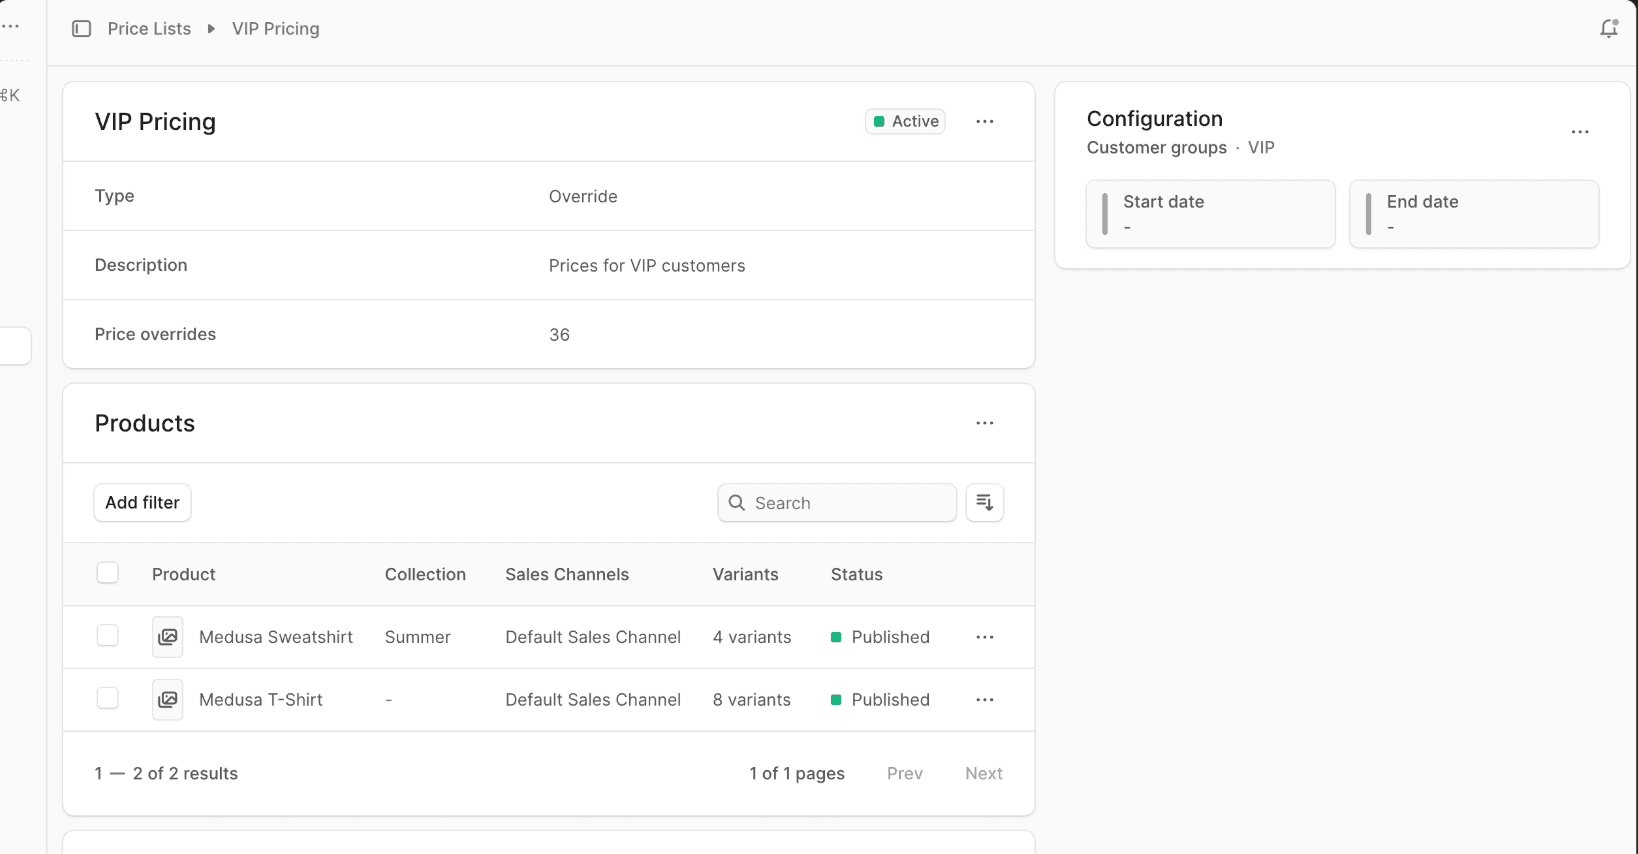Screen dimensions: 1638x854
Task: Click the magnifier icon in Search field
Action: [737, 503]
